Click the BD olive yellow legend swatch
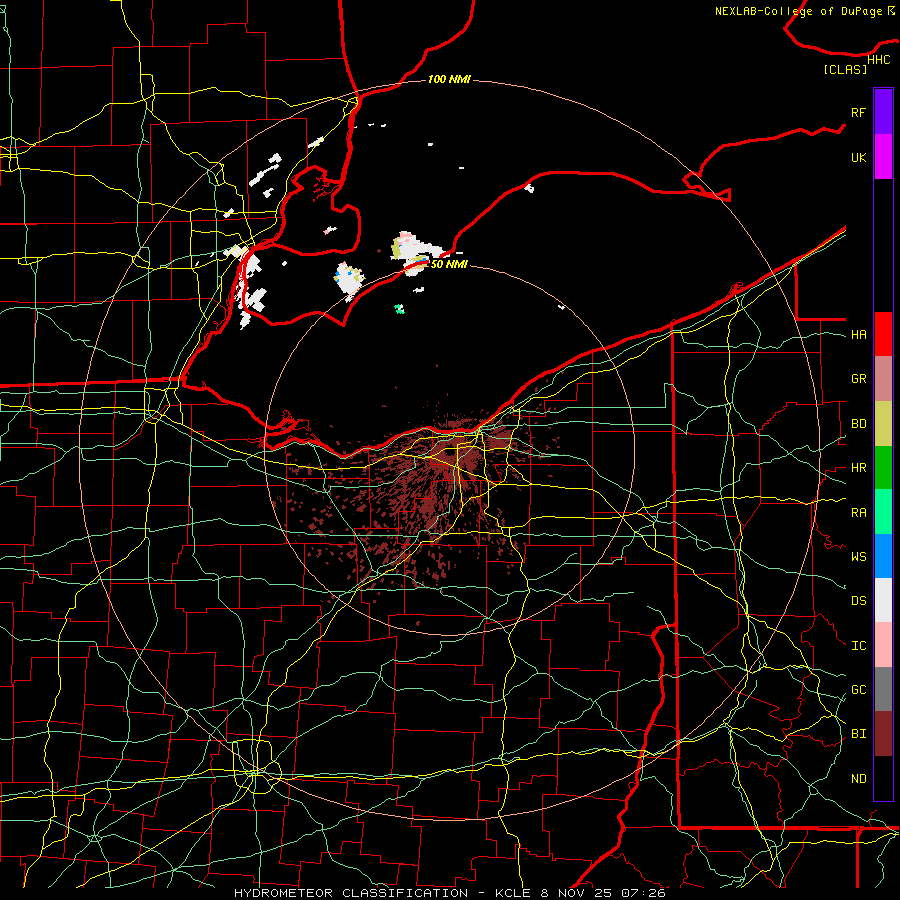The image size is (900, 900). (883, 424)
